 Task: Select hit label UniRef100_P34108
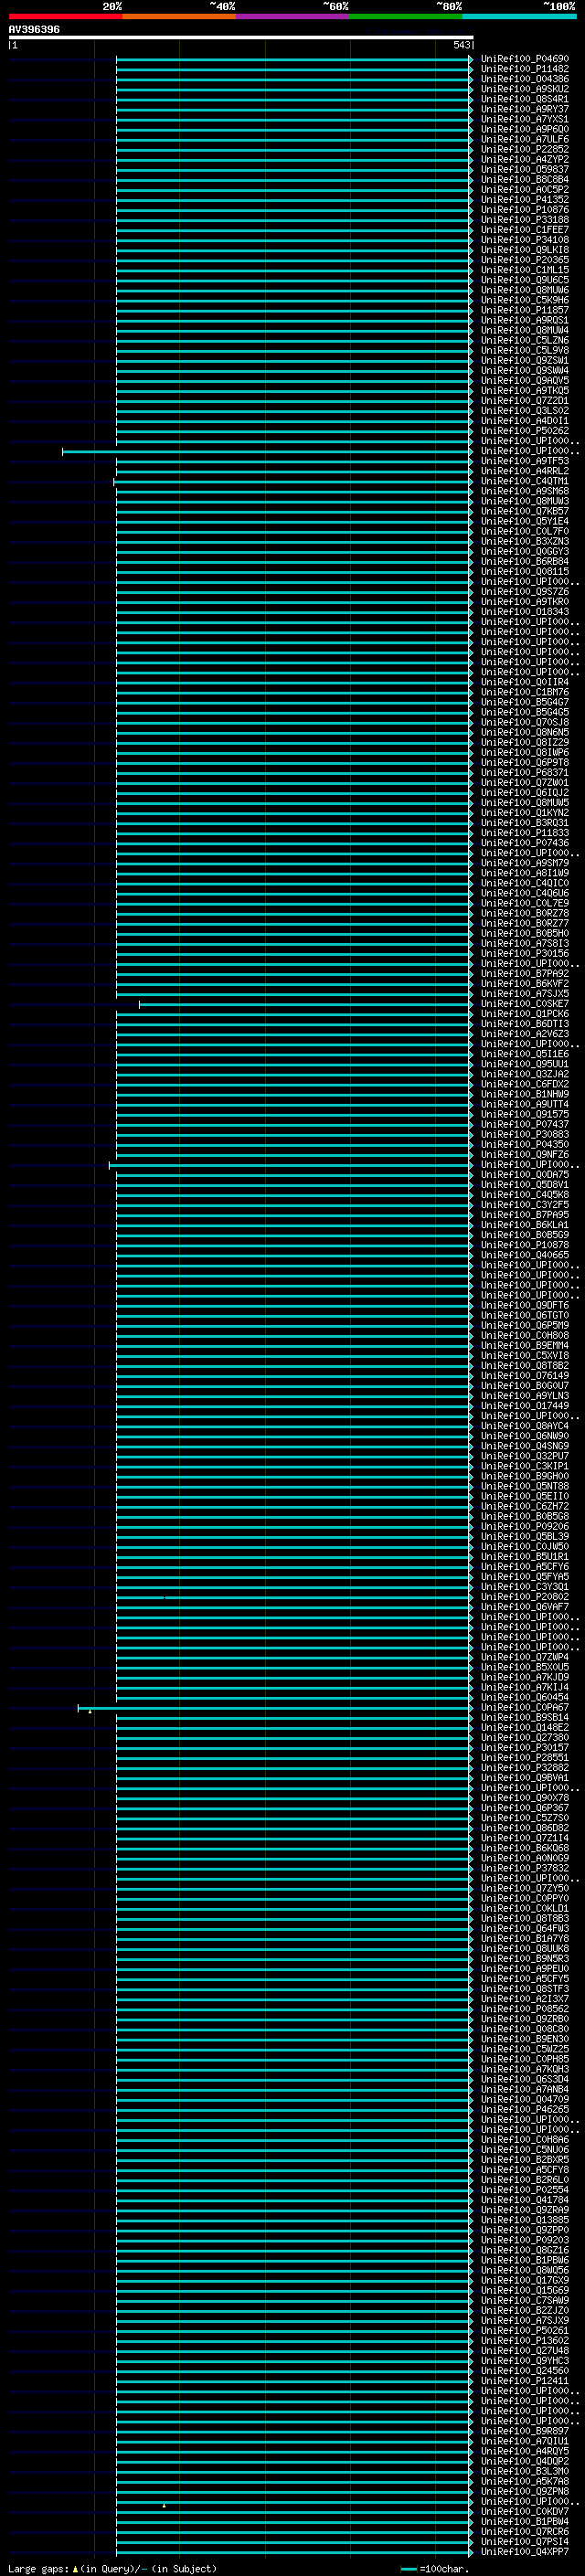click(x=525, y=239)
